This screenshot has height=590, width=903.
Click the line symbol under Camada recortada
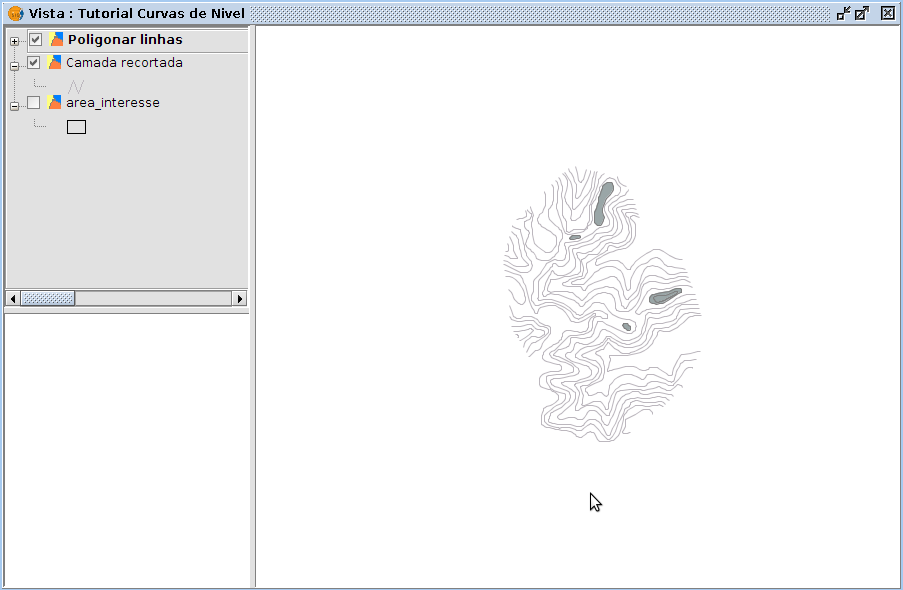(76, 86)
